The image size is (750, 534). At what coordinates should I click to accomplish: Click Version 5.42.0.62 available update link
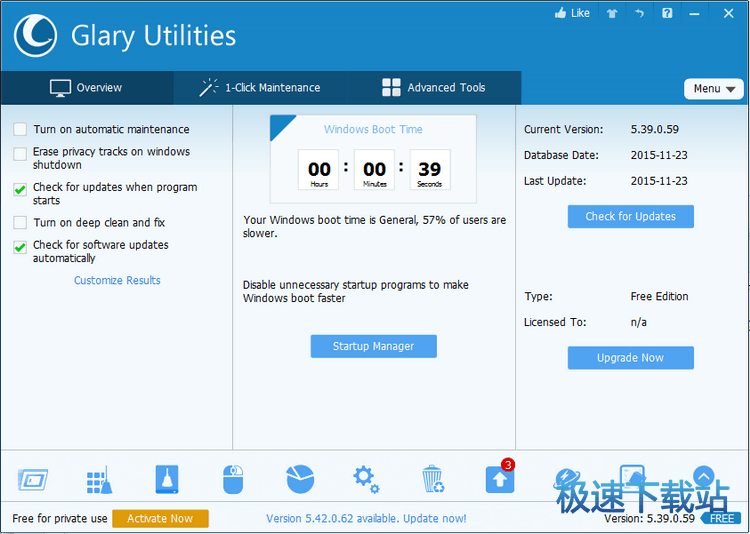pyautogui.click(x=366, y=519)
